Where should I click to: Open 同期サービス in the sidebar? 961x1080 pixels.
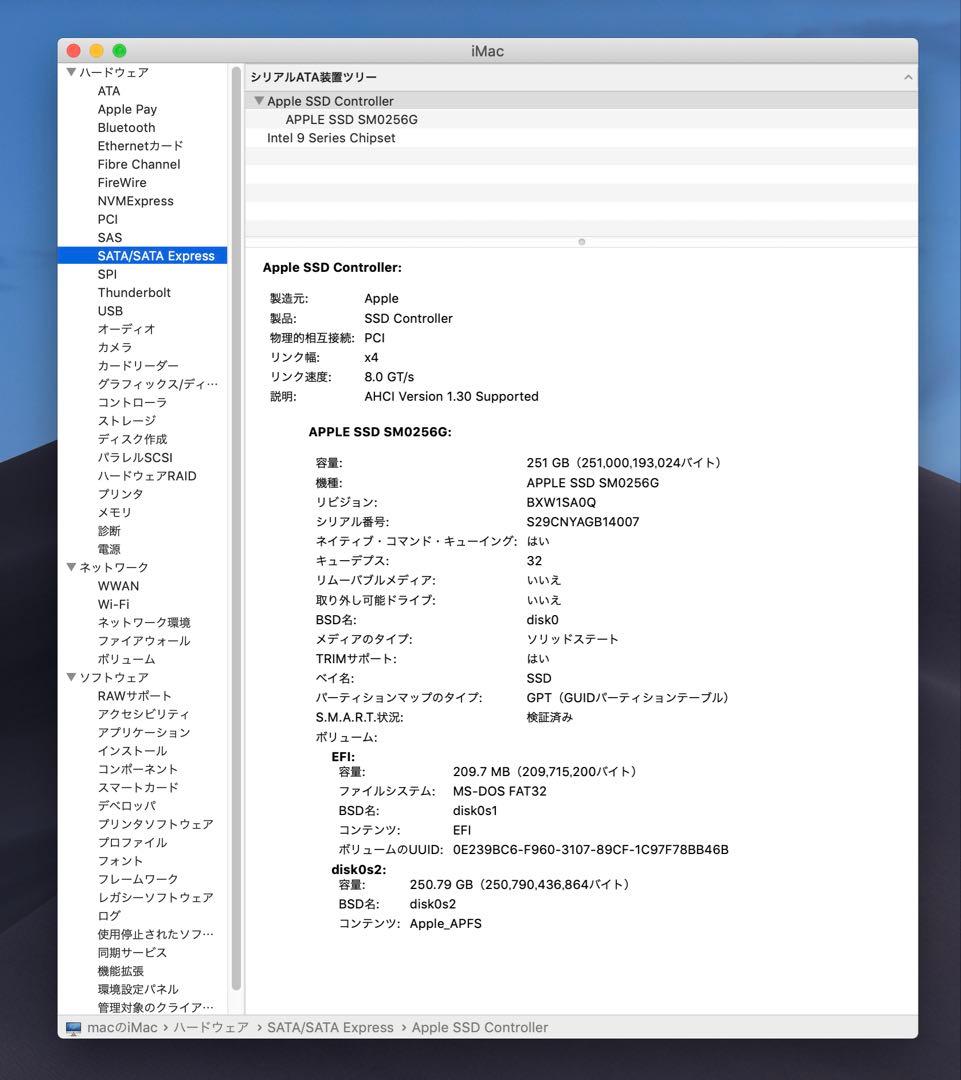132,953
